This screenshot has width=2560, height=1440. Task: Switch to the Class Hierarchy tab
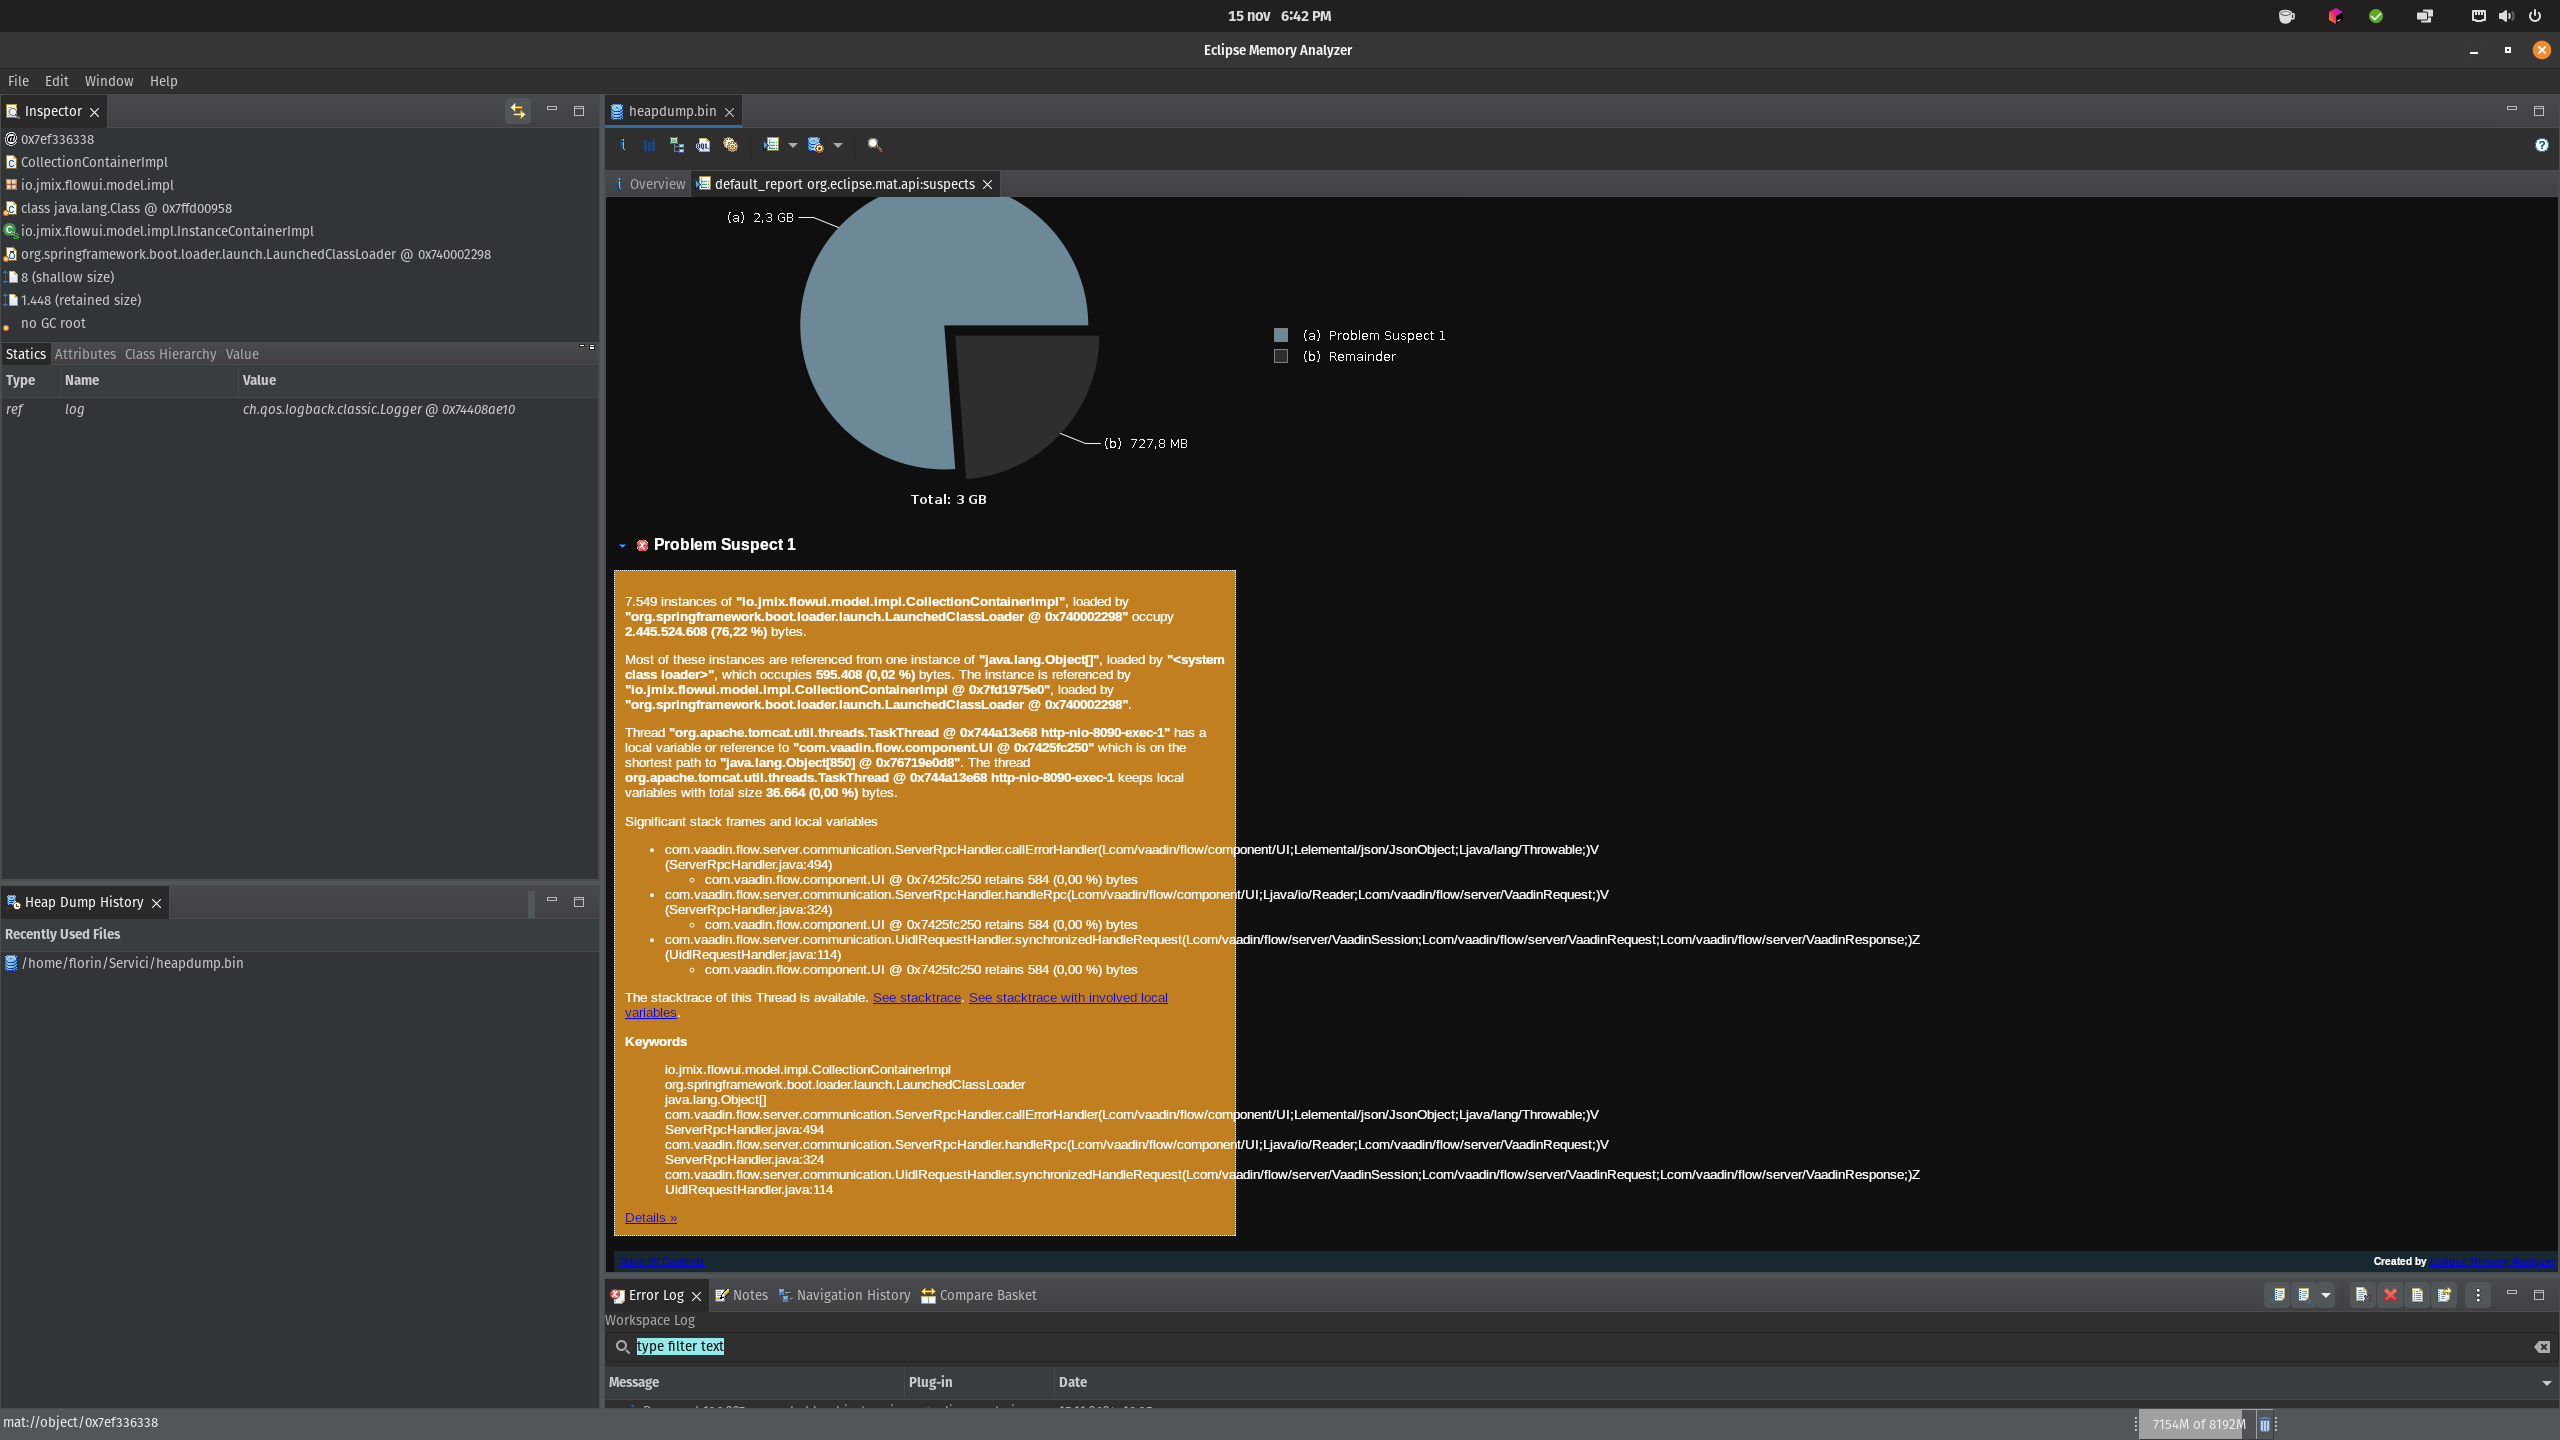(x=170, y=354)
